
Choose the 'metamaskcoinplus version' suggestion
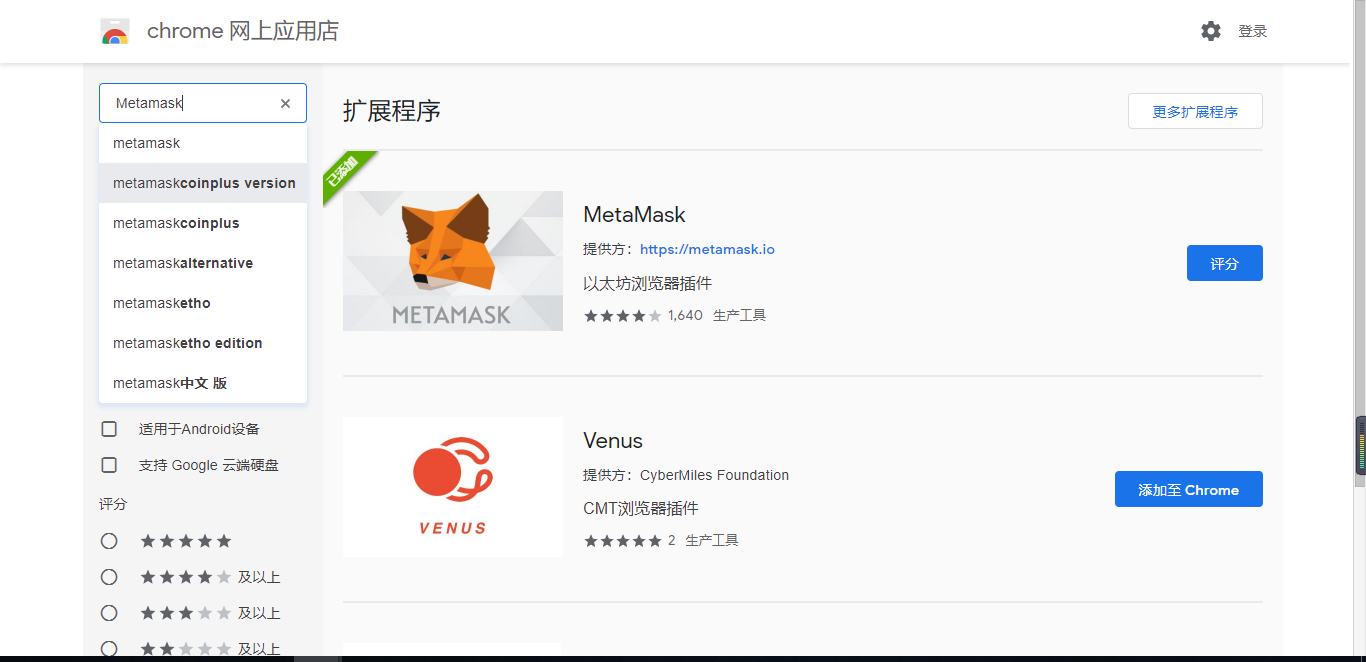tap(203, 183)
